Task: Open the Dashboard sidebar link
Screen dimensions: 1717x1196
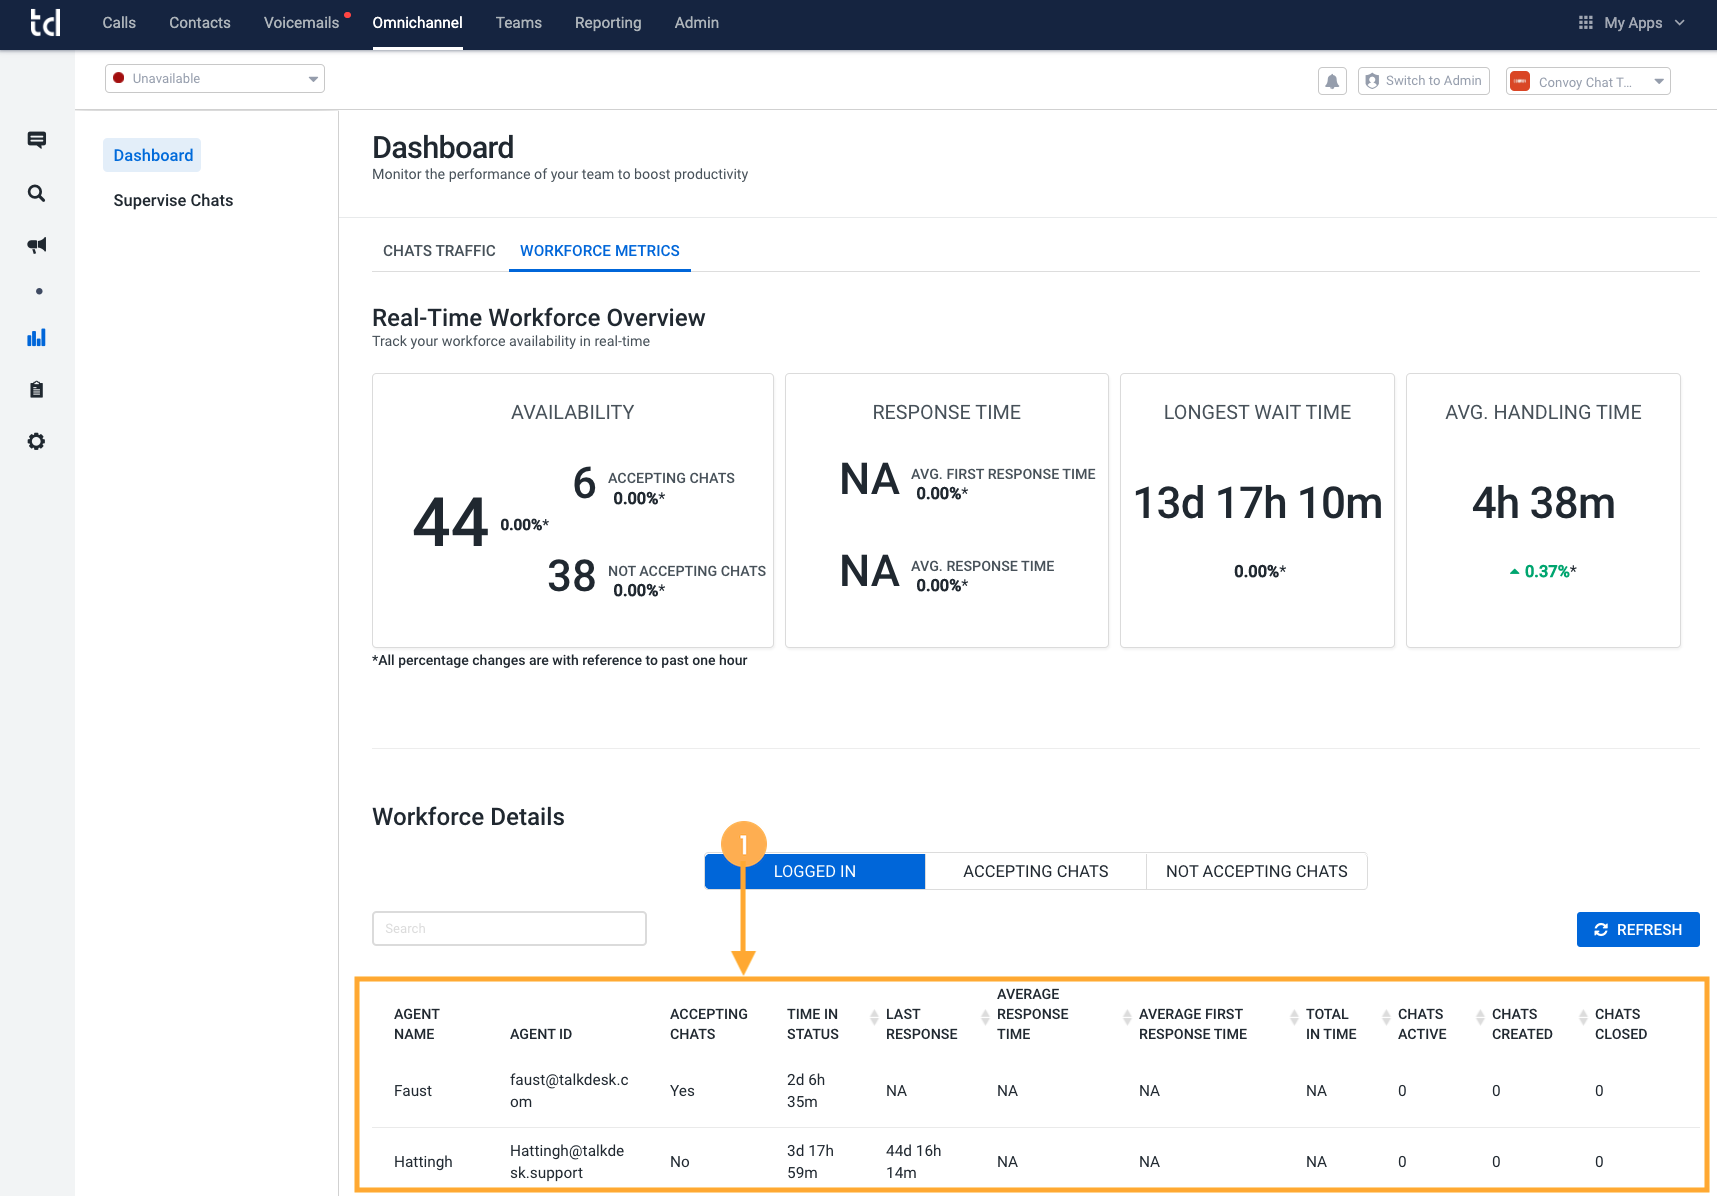Action: point(153,155)
